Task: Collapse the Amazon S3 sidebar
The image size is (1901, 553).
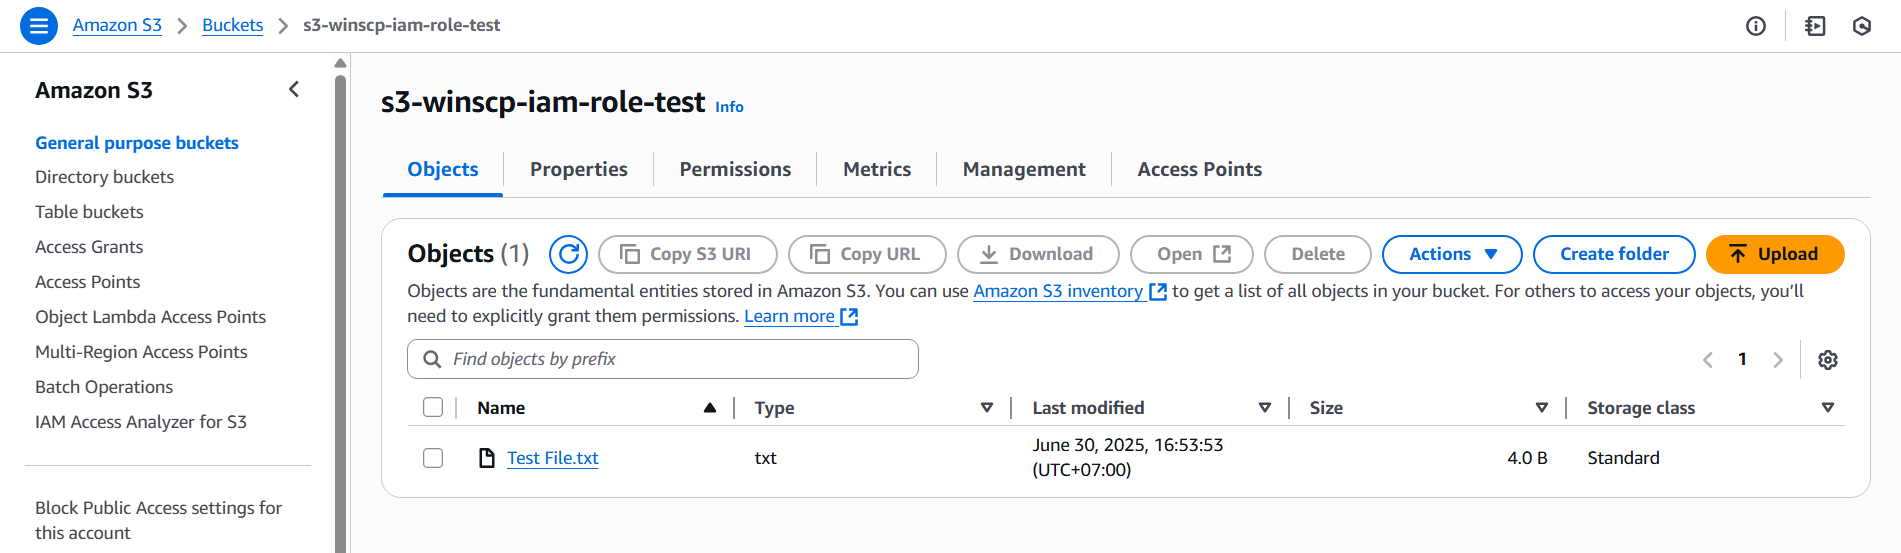Action: coord(294,90)
